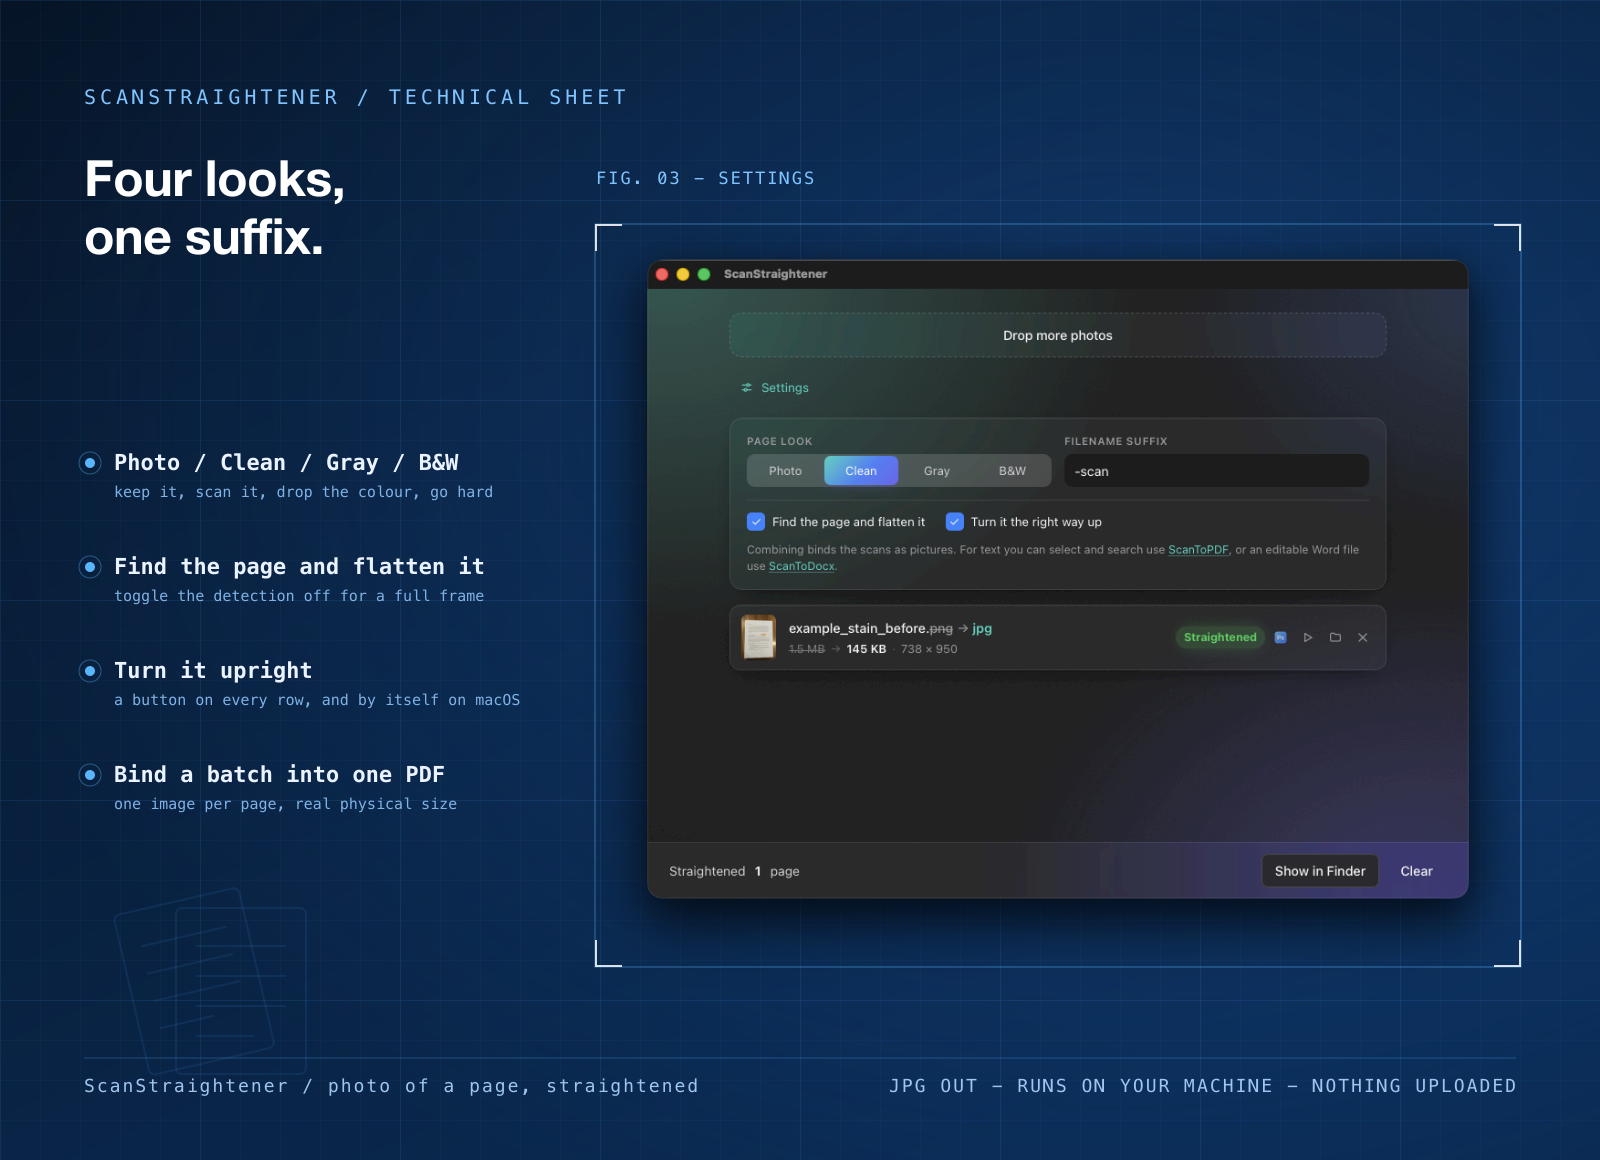Open the blue Px app icon in file row

tap(1280, 637)
